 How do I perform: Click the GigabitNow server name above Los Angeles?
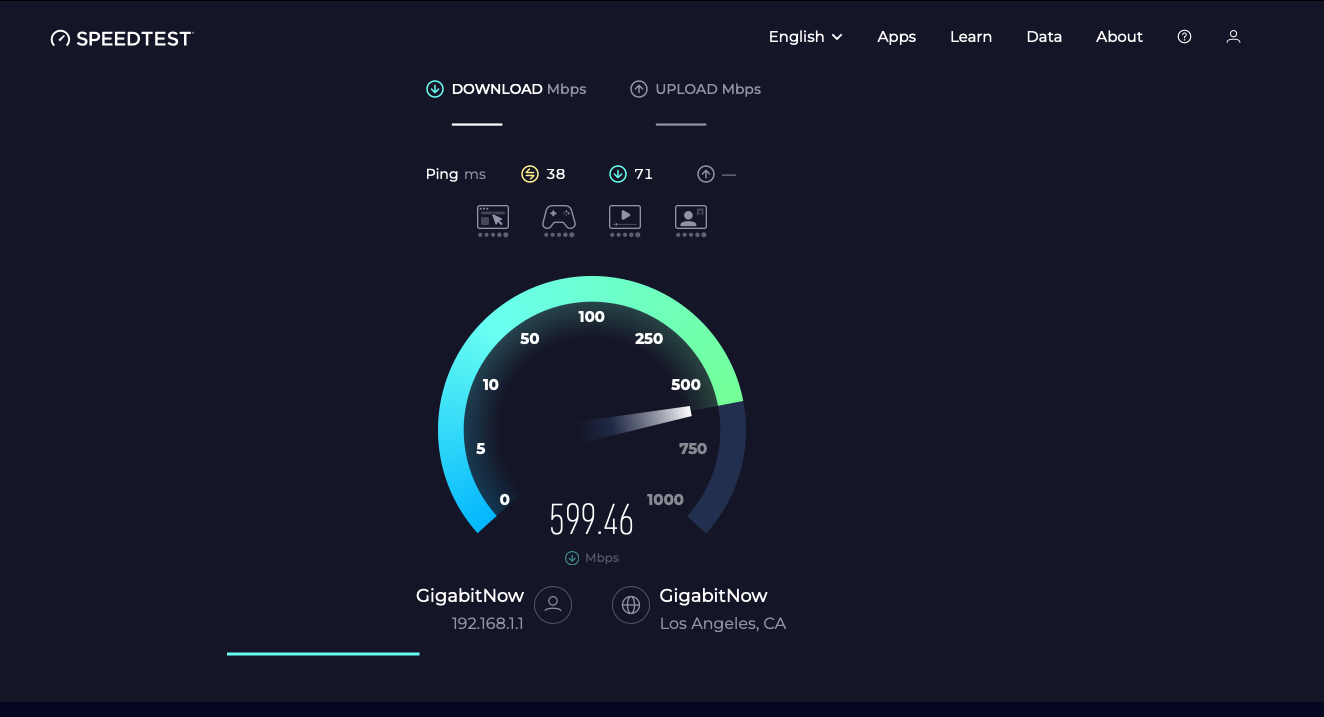click(714, 596)
